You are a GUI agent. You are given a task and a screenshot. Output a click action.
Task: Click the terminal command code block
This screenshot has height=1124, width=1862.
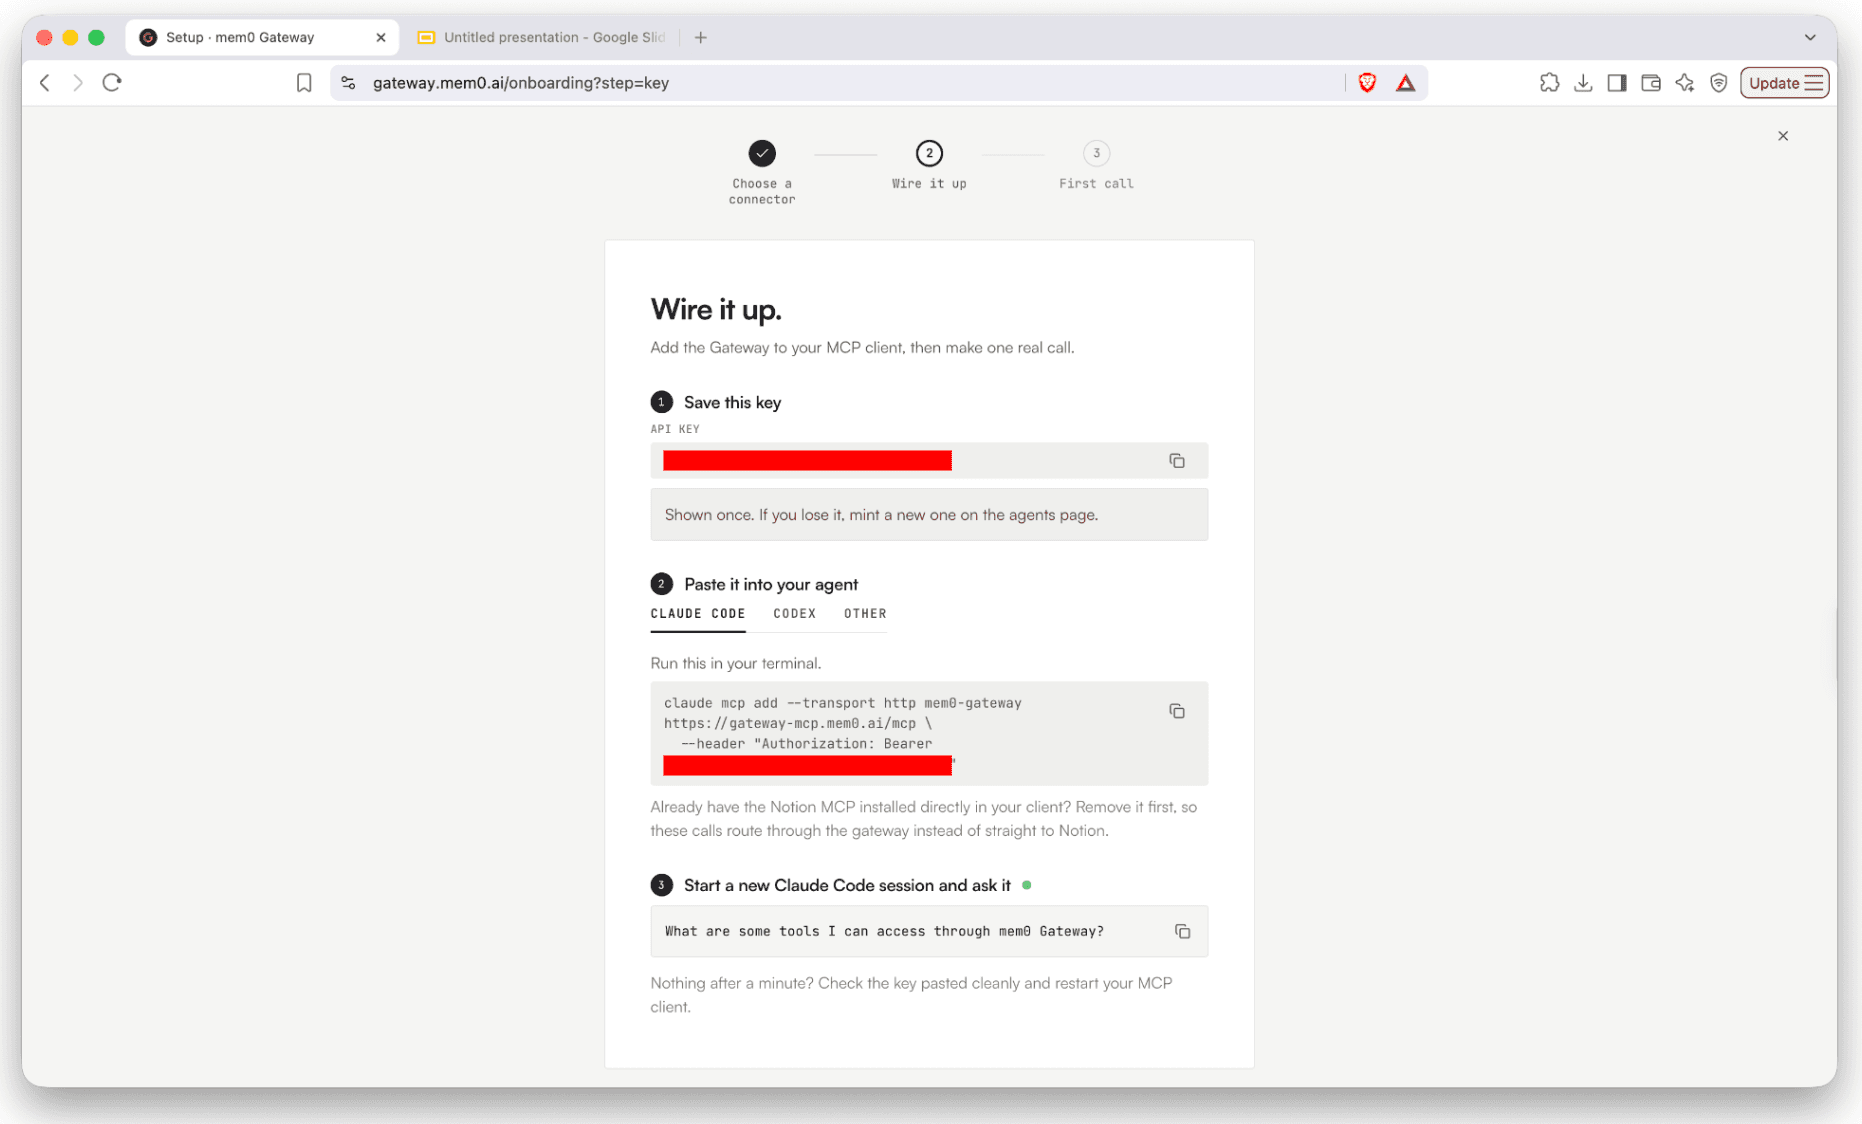pyautogui.click(x=929, y=734)
